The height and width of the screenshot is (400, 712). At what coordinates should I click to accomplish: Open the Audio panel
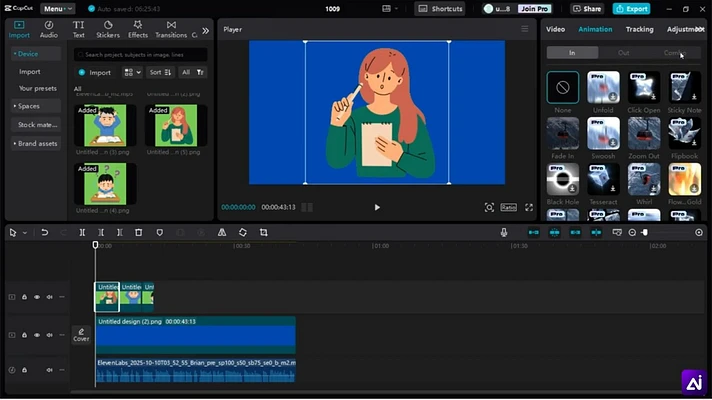[x=49, y=29]
